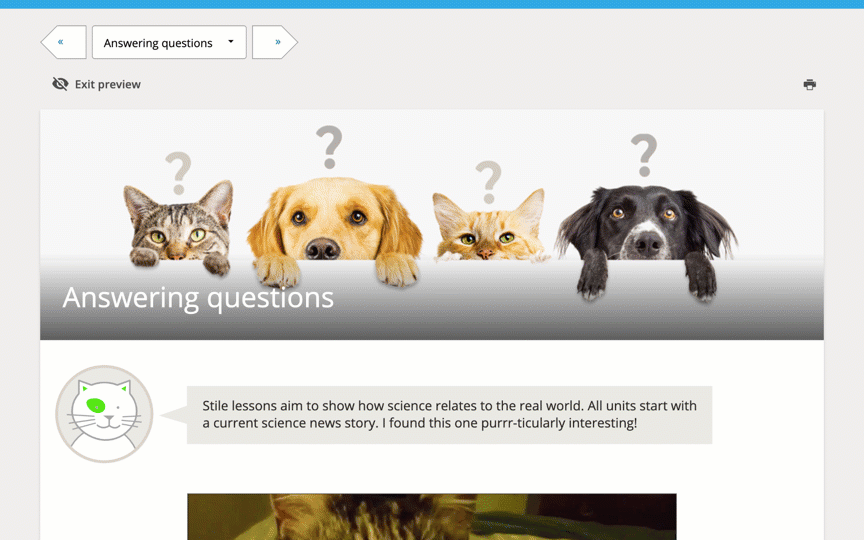The height and width of the screenshot is (540, 864).
Task: Expand the lesson selector caret arrow
Action: tap(231, 41)
